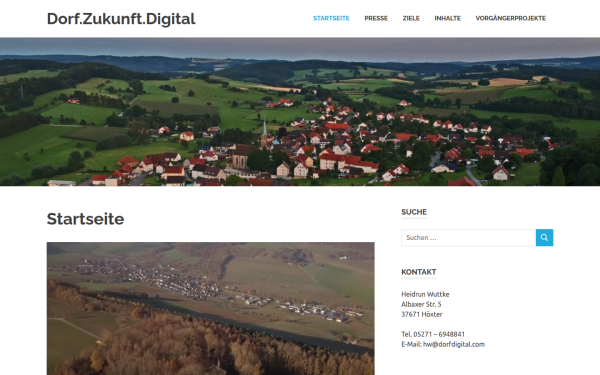Click the e-mail address hw@dorfdigital.com

(x=453, y=344)
